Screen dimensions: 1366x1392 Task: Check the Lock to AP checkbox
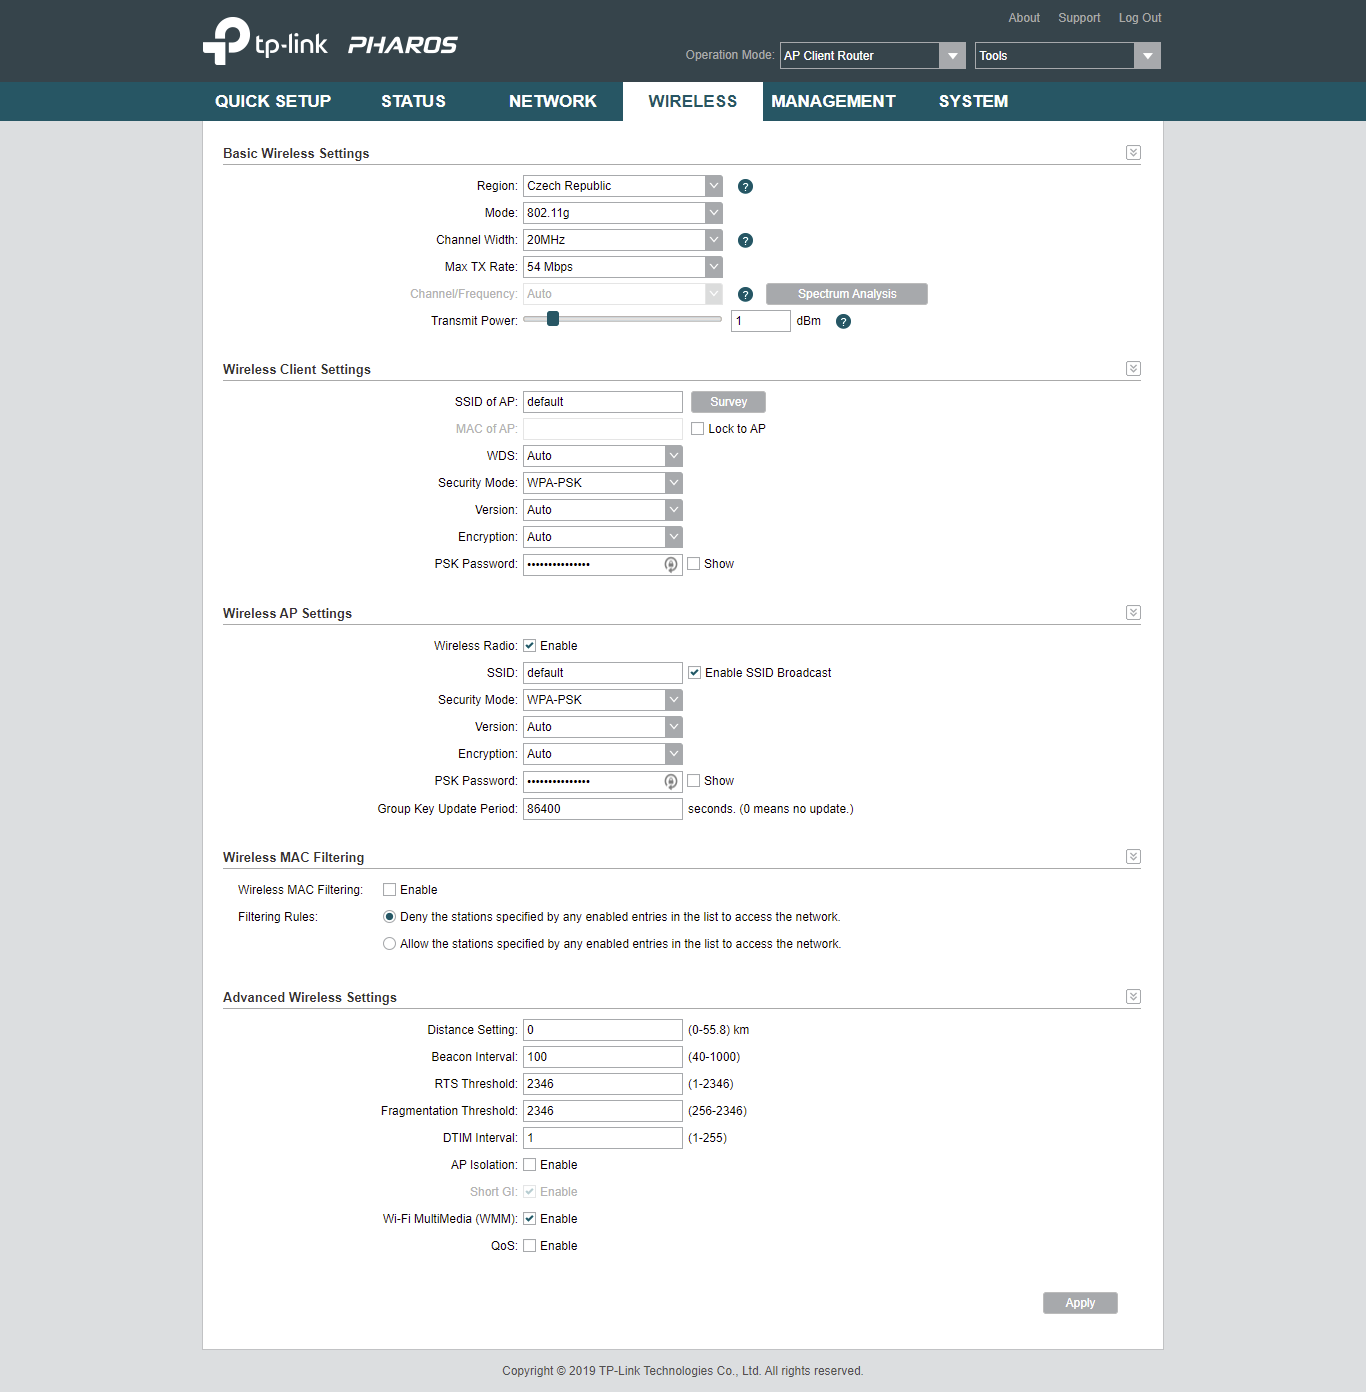(x=698, y=429)
